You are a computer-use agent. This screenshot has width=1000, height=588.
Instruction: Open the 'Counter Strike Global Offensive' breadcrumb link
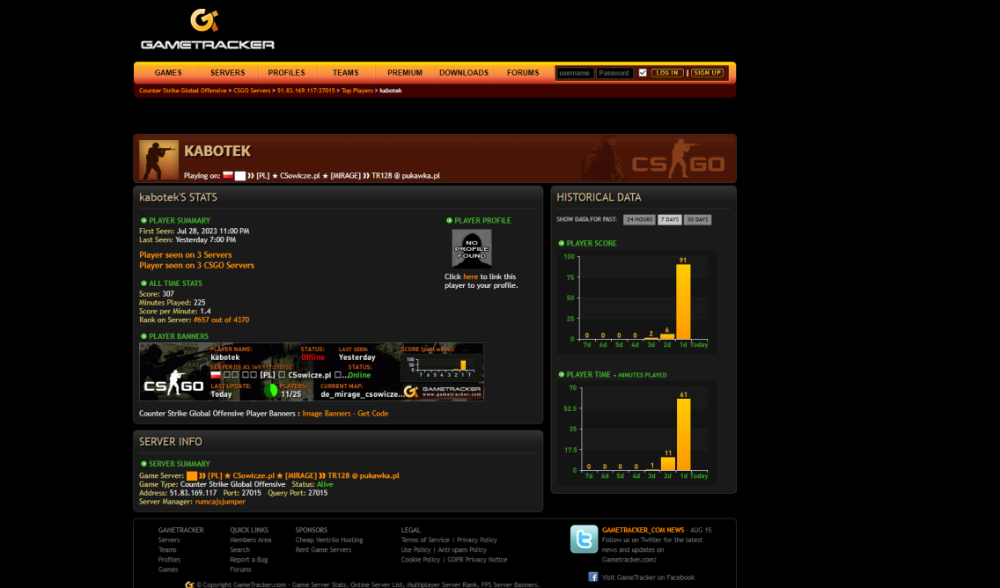[x=183, y=91]
